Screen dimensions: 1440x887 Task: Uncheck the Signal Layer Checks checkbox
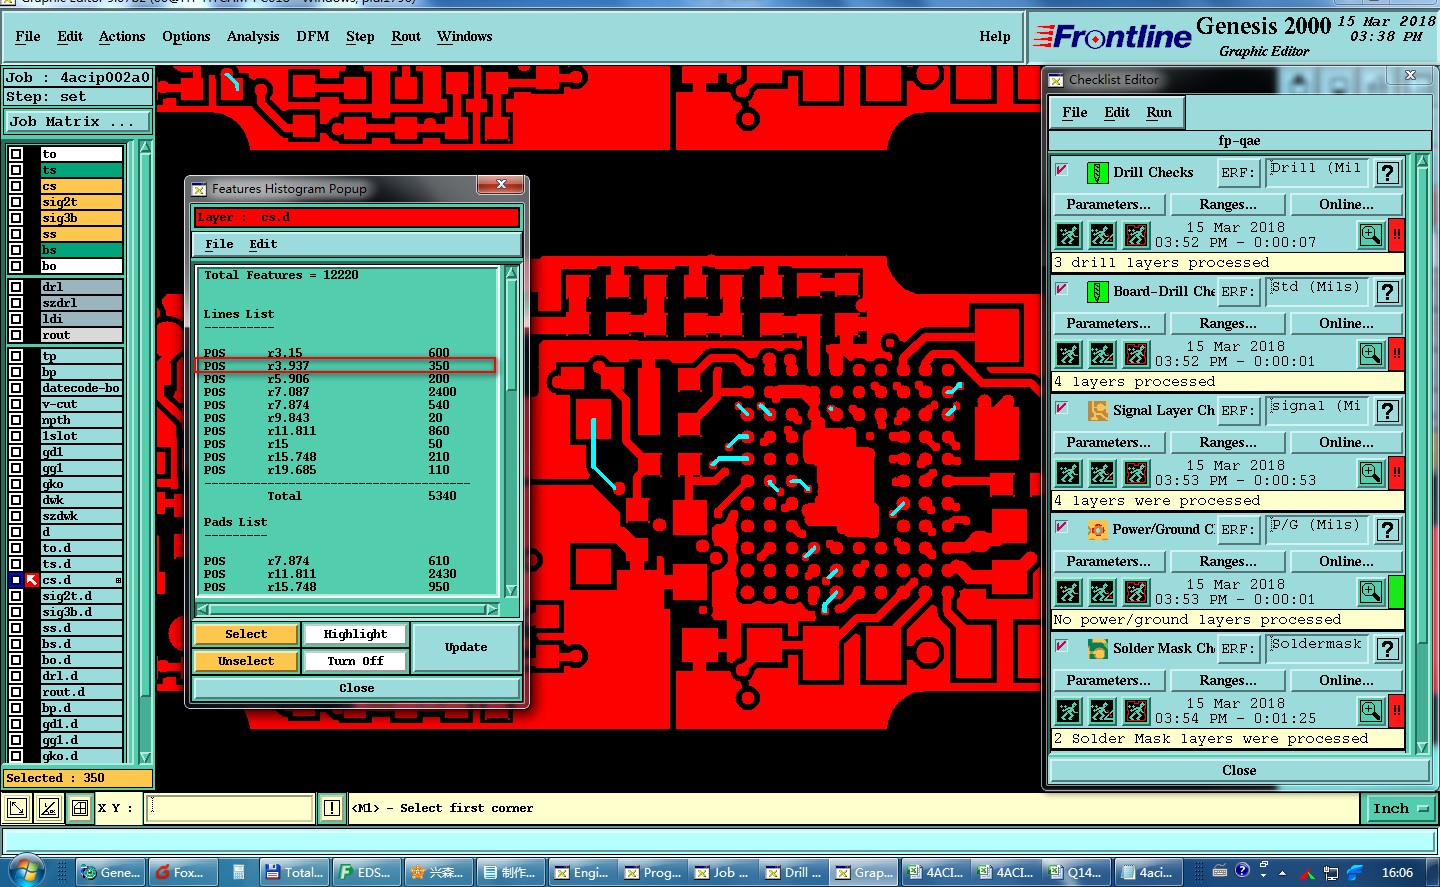click(1062, 408)
